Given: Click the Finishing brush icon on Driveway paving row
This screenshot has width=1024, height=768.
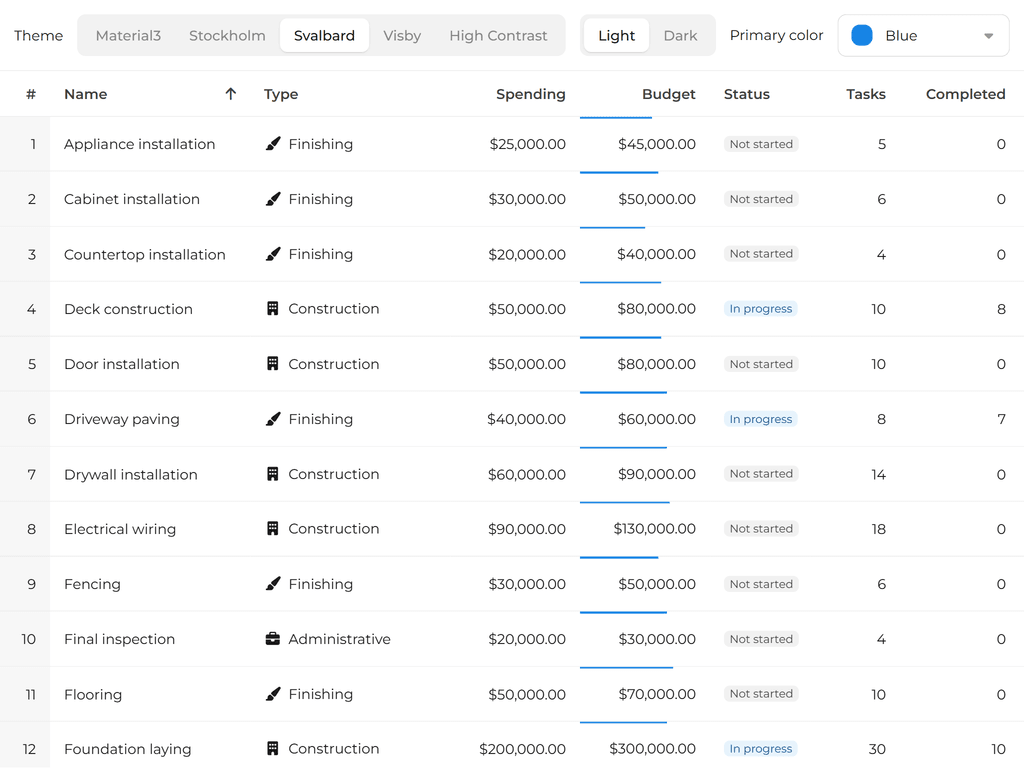Looking at the screenshot, I should (273, 418).
